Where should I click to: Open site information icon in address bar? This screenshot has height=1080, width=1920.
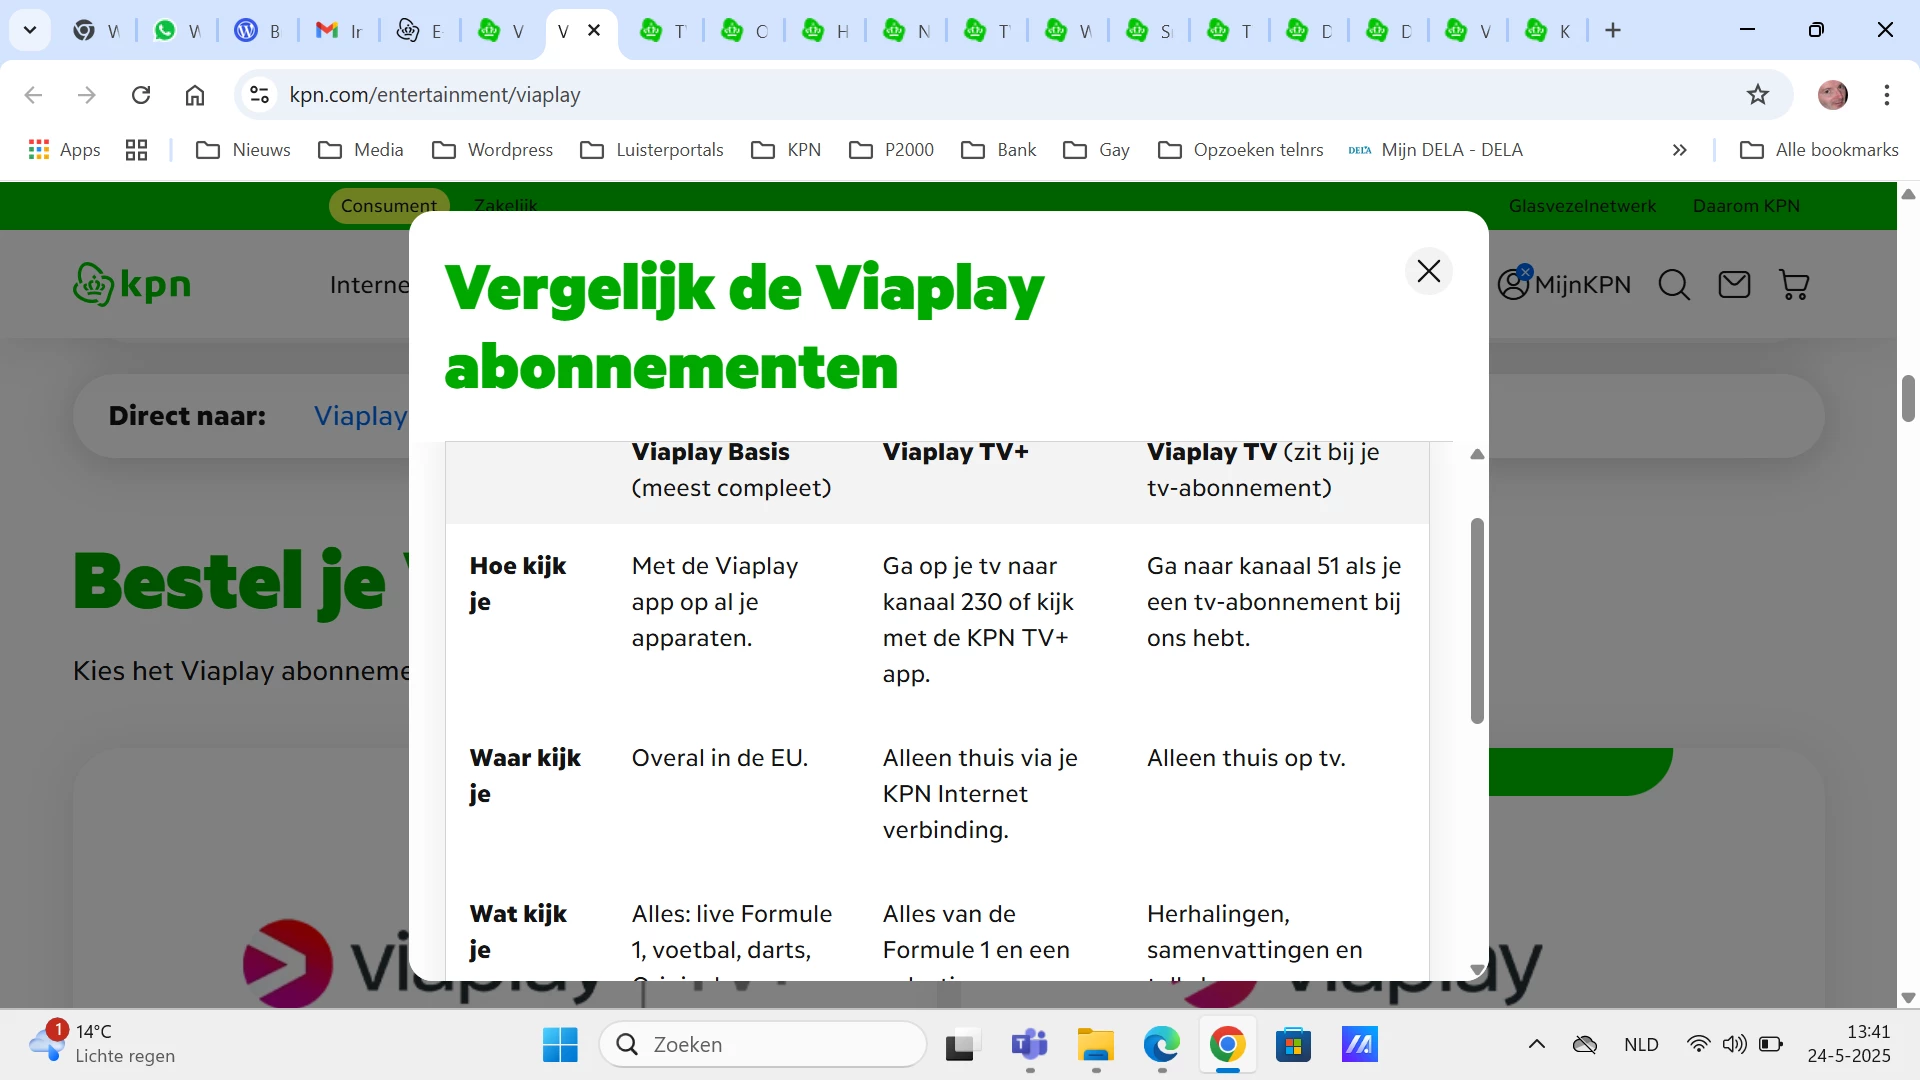point(260,95)
